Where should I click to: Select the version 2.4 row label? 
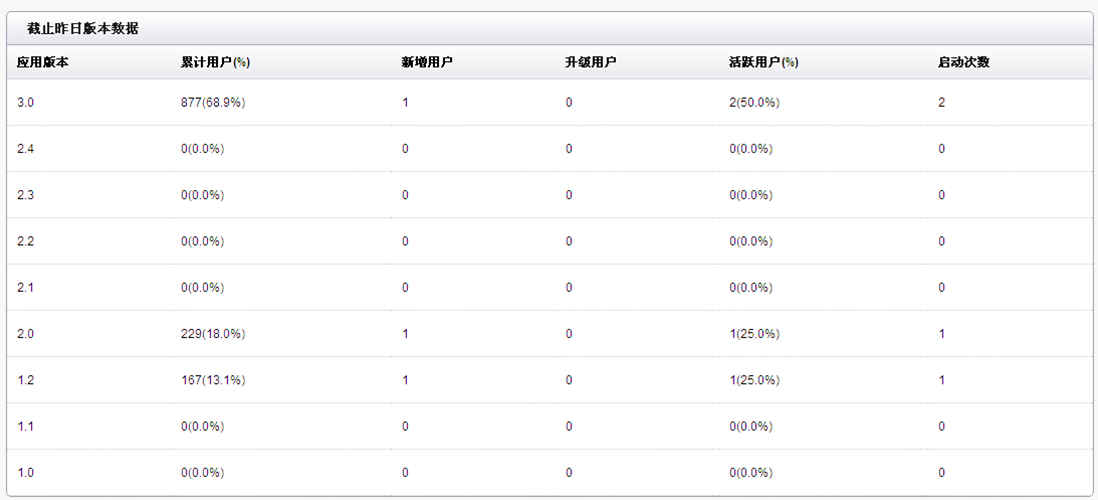point(26,149)
